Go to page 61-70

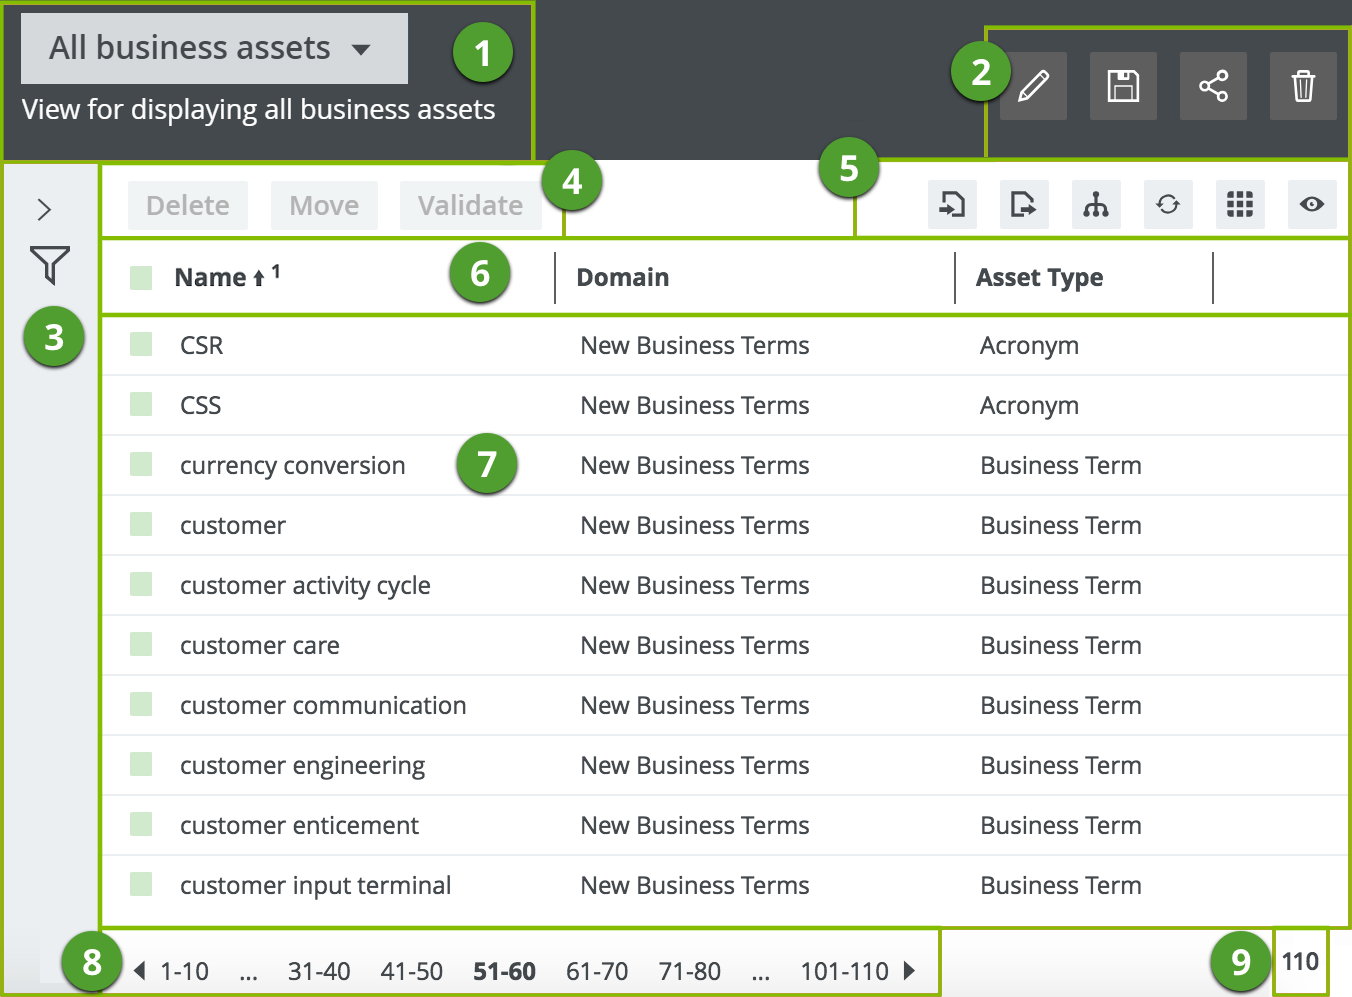tap(597, 971)
